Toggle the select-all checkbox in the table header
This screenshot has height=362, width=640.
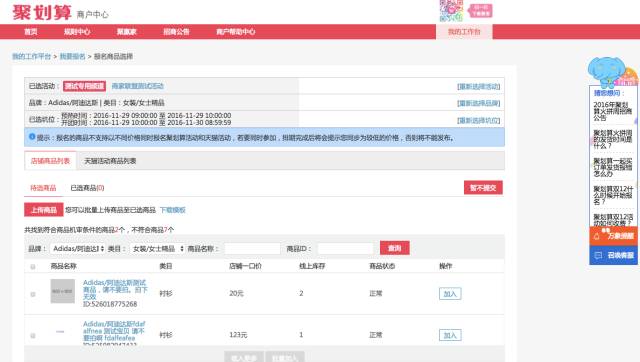pyautogui.click(x=33, y=267)
